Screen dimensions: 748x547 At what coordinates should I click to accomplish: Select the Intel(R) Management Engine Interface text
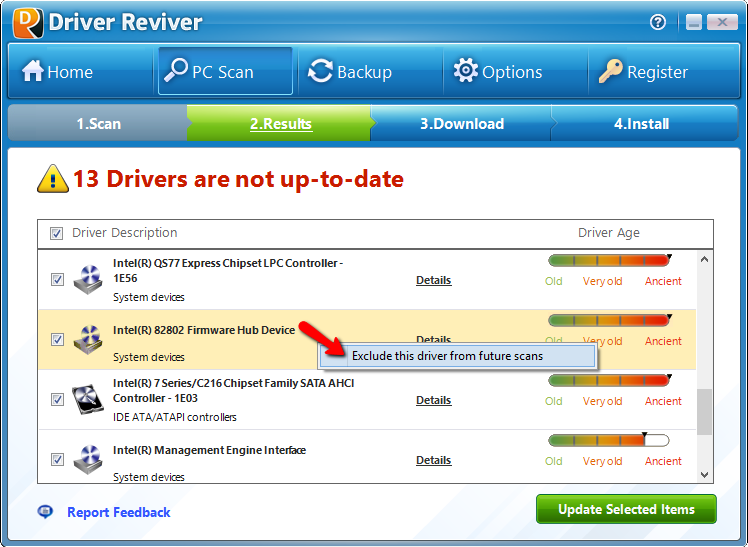pos(209,450)
